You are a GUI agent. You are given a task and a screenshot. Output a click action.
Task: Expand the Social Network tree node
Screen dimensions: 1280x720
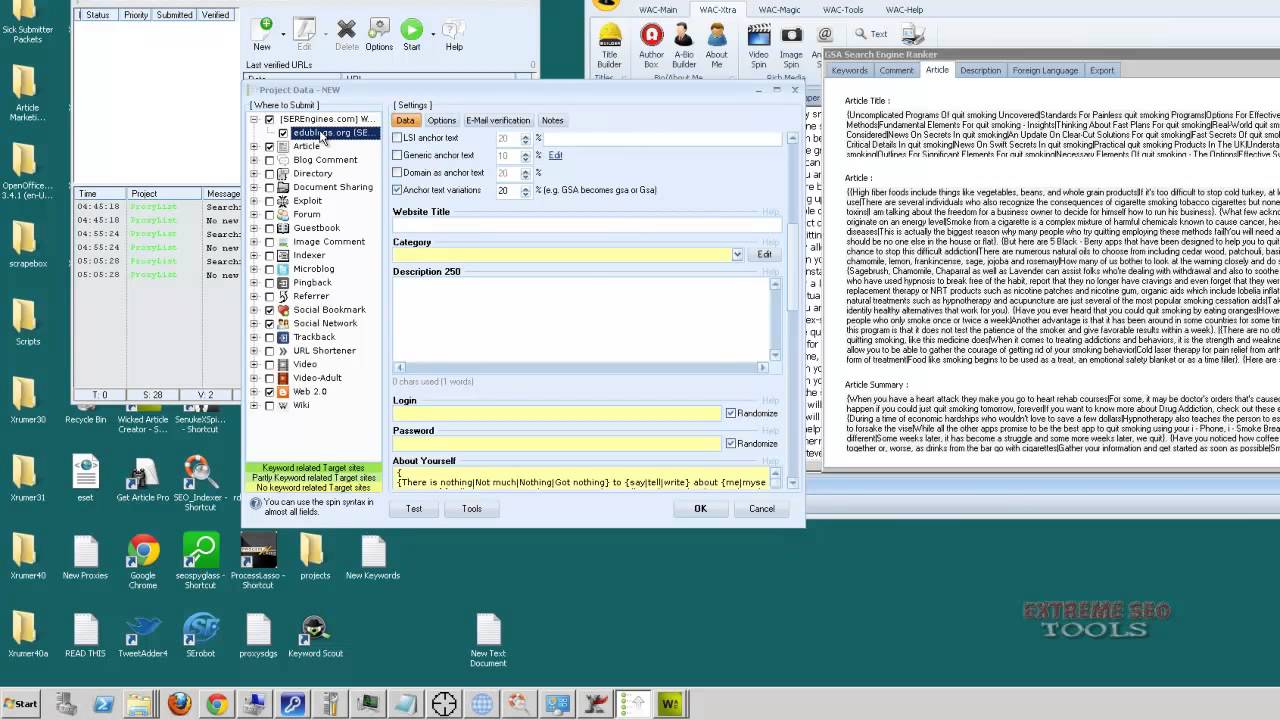[x=254, y=324]
